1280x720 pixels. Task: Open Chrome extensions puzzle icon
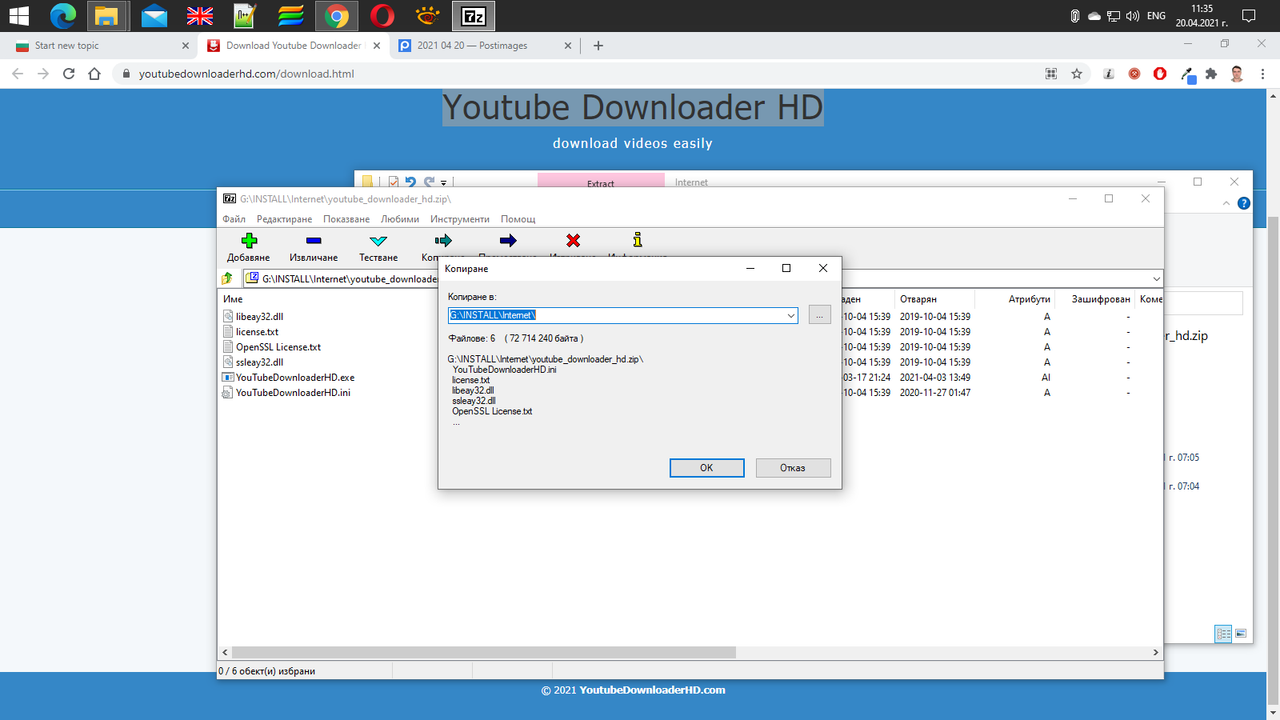pos(1211,73)
